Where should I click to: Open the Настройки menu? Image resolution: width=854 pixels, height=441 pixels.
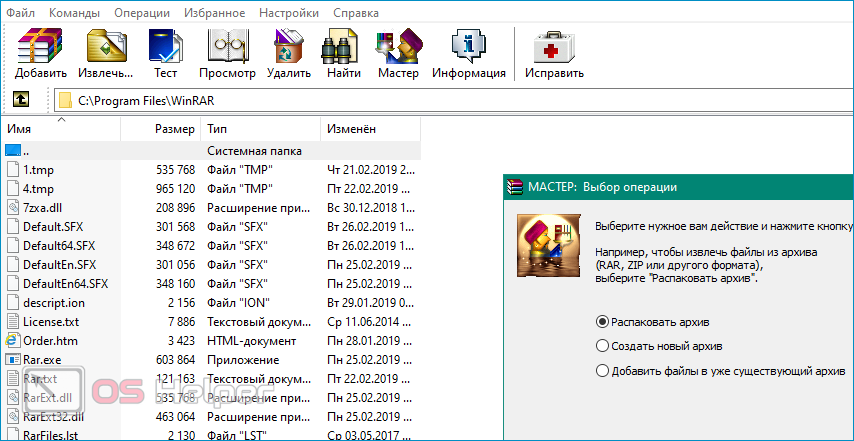(289, 13)
